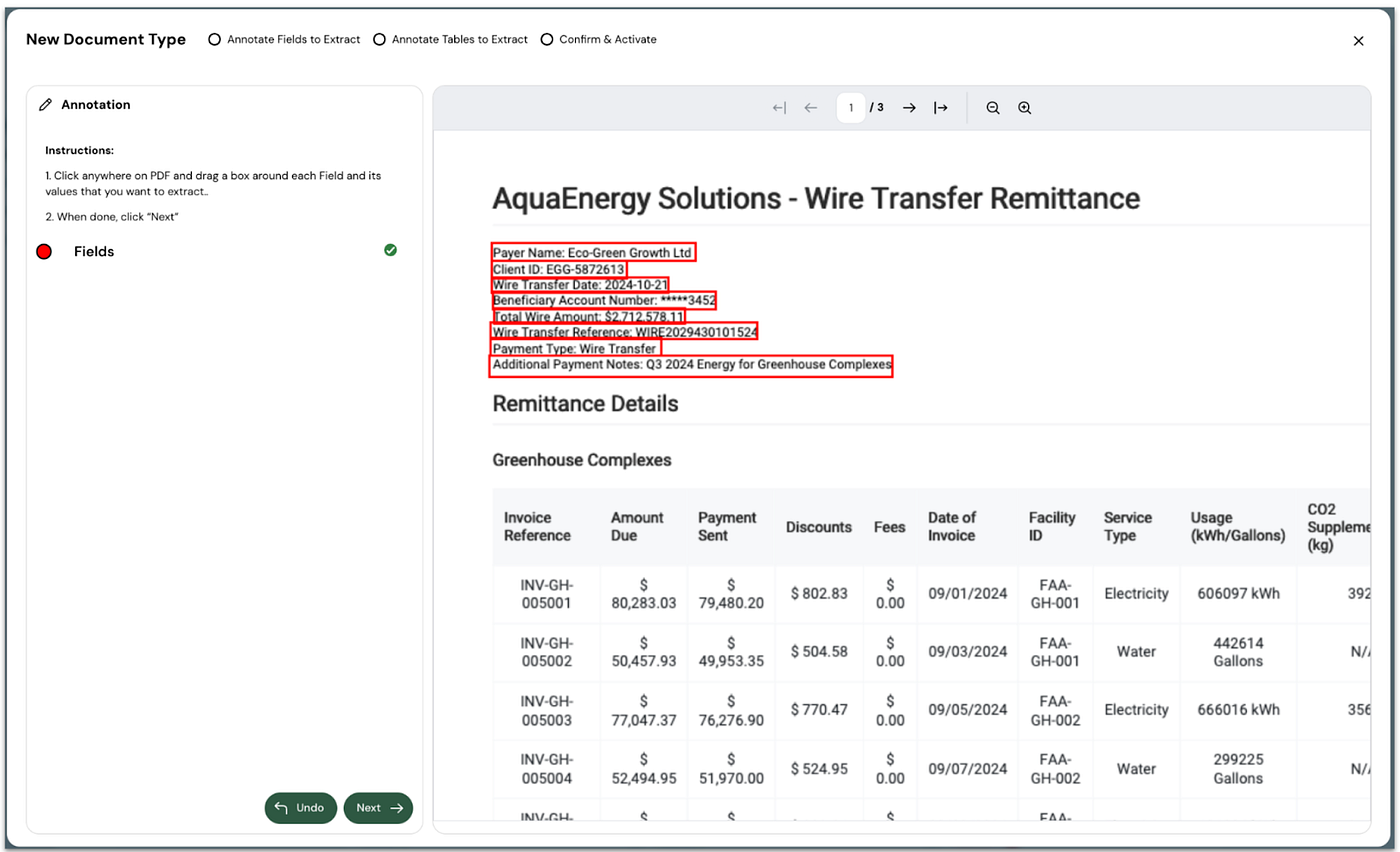The image size is (1400, 852).
Task: Jump to the first page of the PDF
Action: [x=778, y=107]
